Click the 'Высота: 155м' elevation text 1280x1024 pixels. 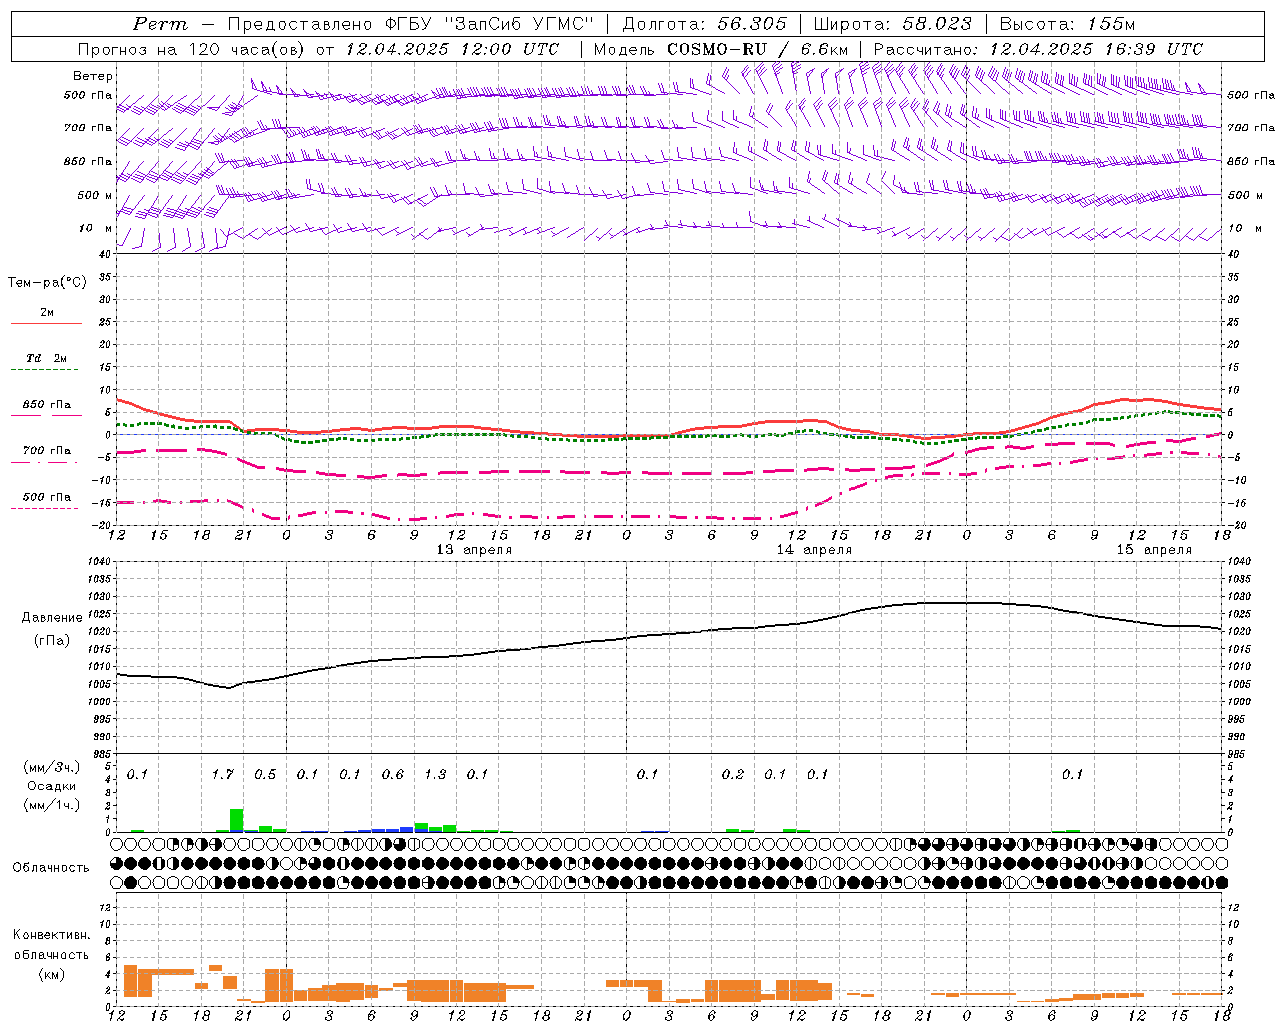(x=1067, y=24)
